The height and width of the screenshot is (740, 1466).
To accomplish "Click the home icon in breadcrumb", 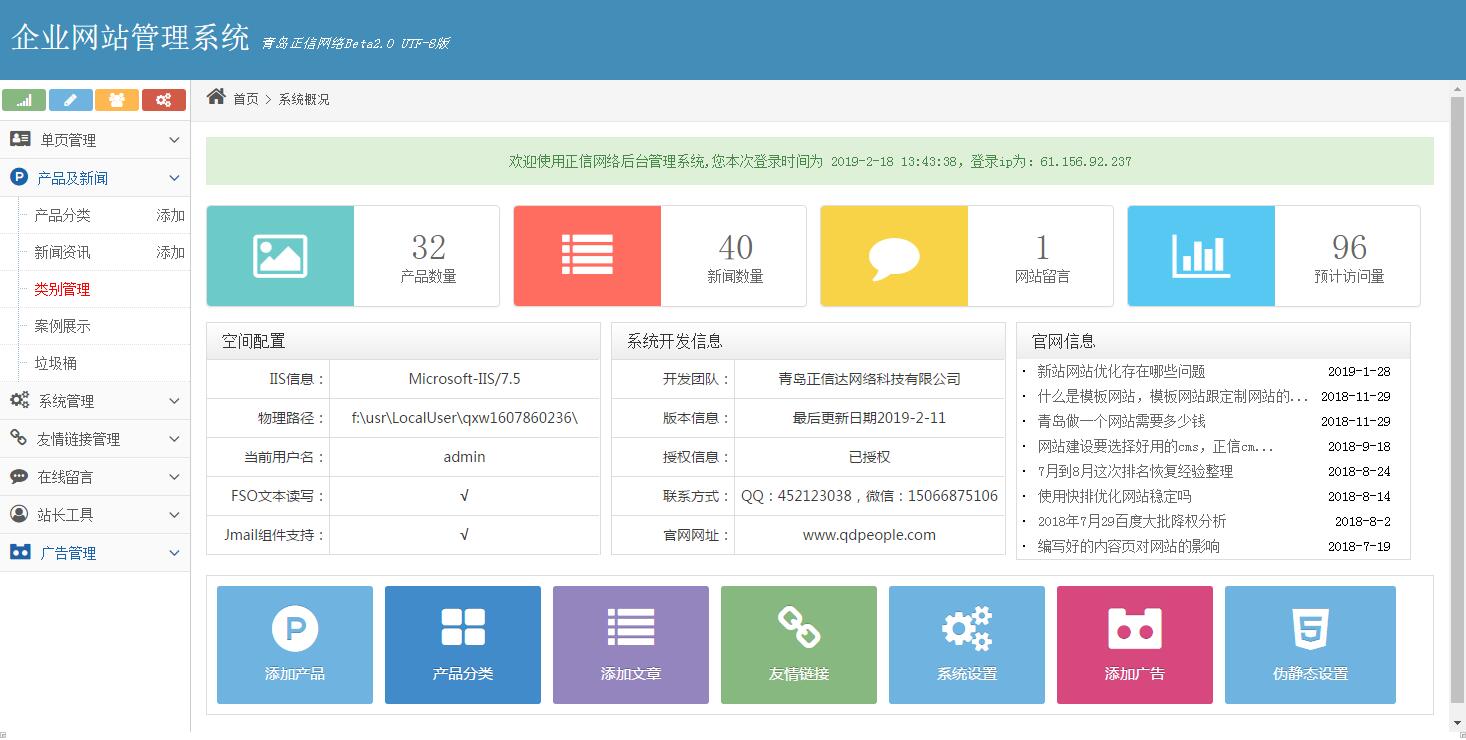I will click(216, 97).
